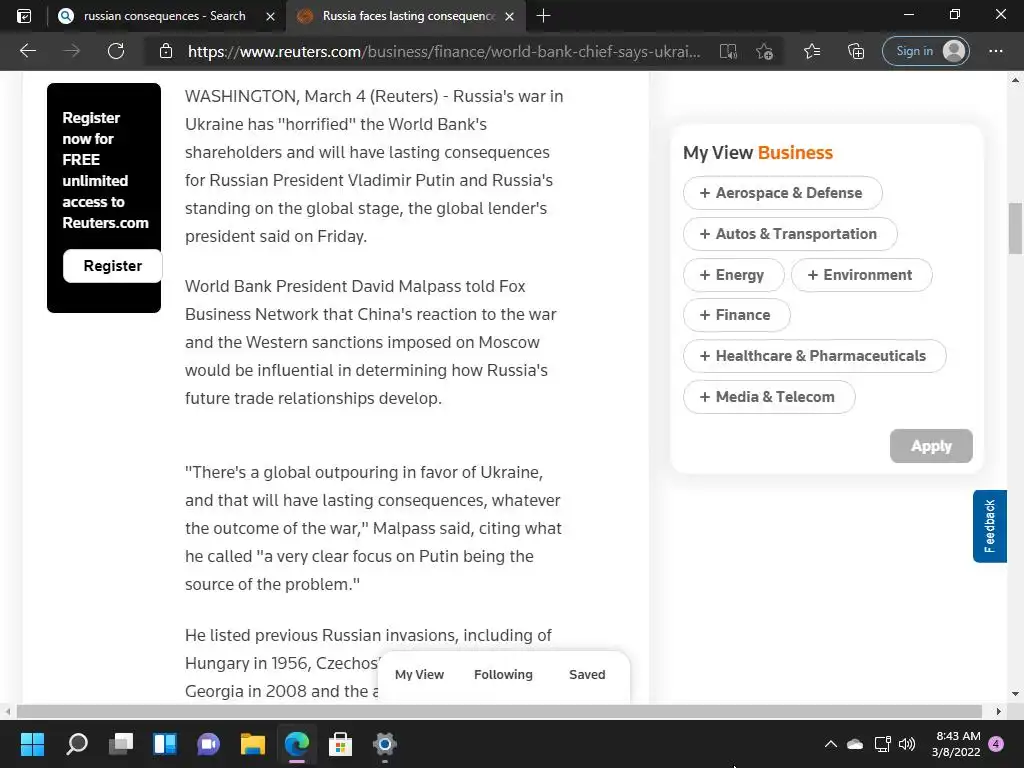Open the Chat app on taskbar
The image size is (1024, 768).
[x=208, y=744]
